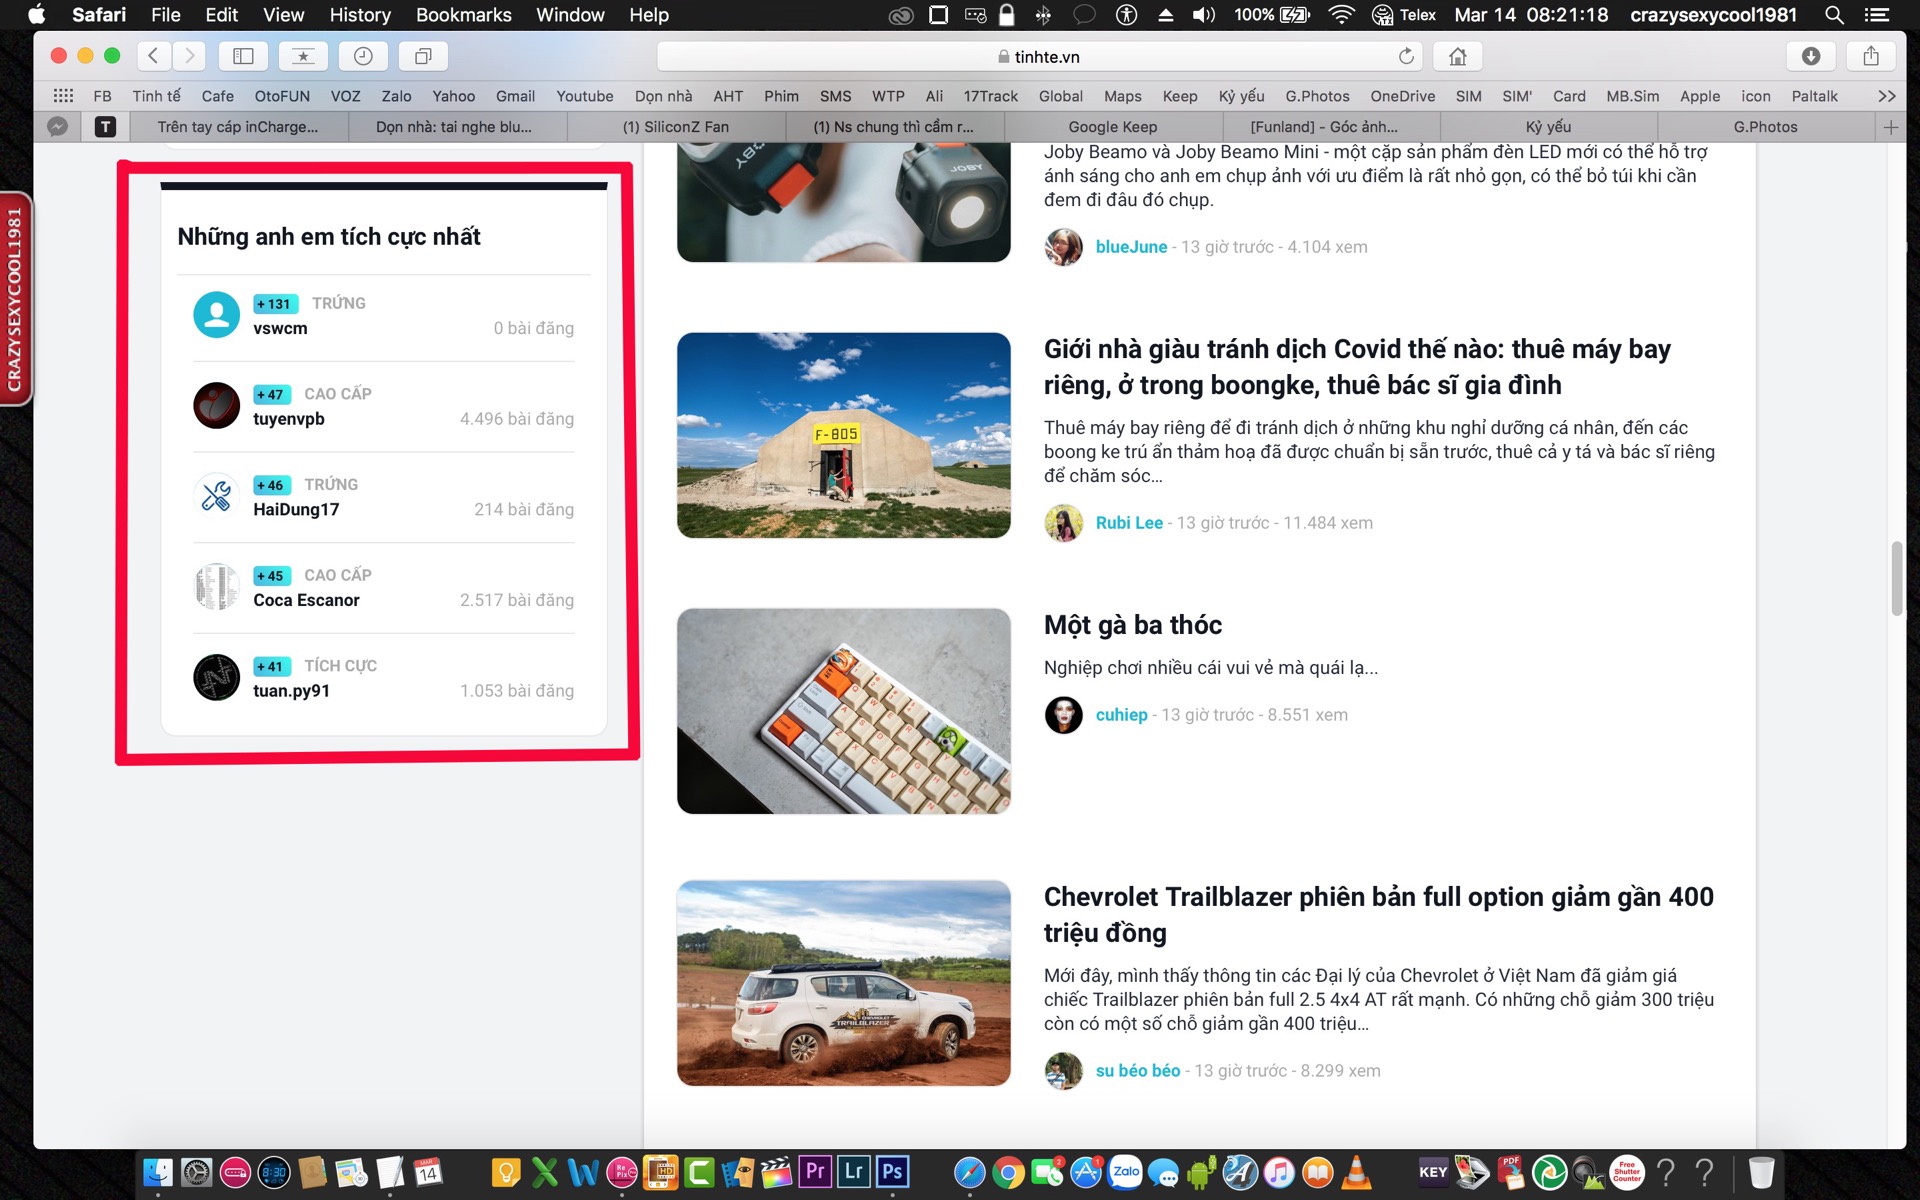Open member Coca Escanor's profile
This screenshot has height=1200, width=1920.
[306, 600]
